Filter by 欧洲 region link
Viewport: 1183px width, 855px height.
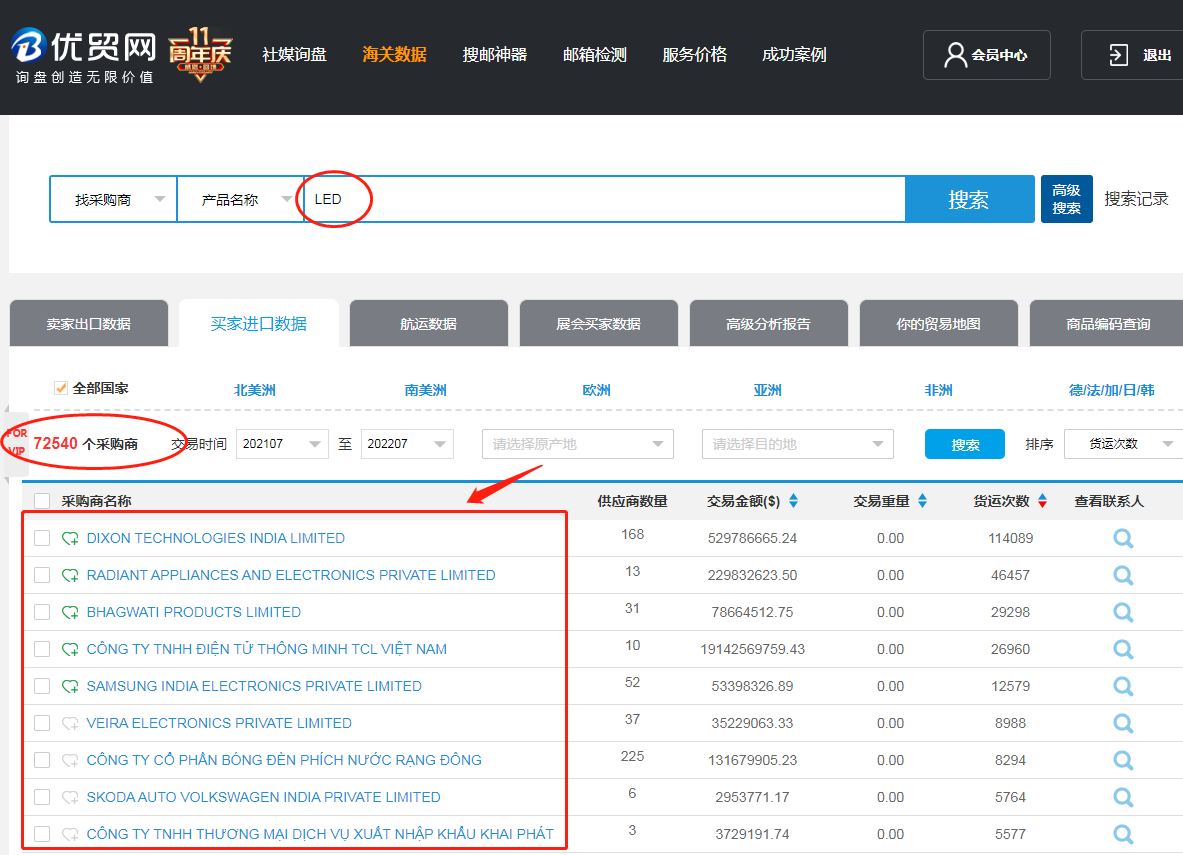point(597,390)
